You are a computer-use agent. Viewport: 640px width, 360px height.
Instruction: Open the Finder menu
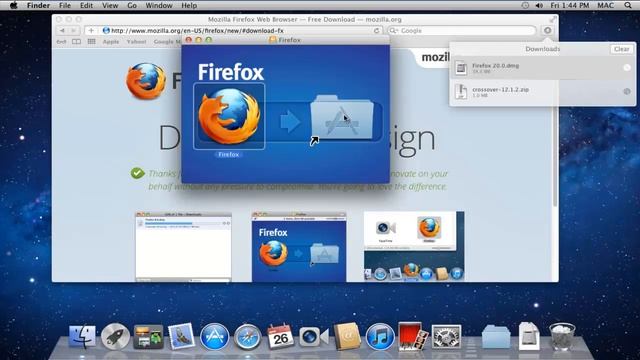pos(38,5)
